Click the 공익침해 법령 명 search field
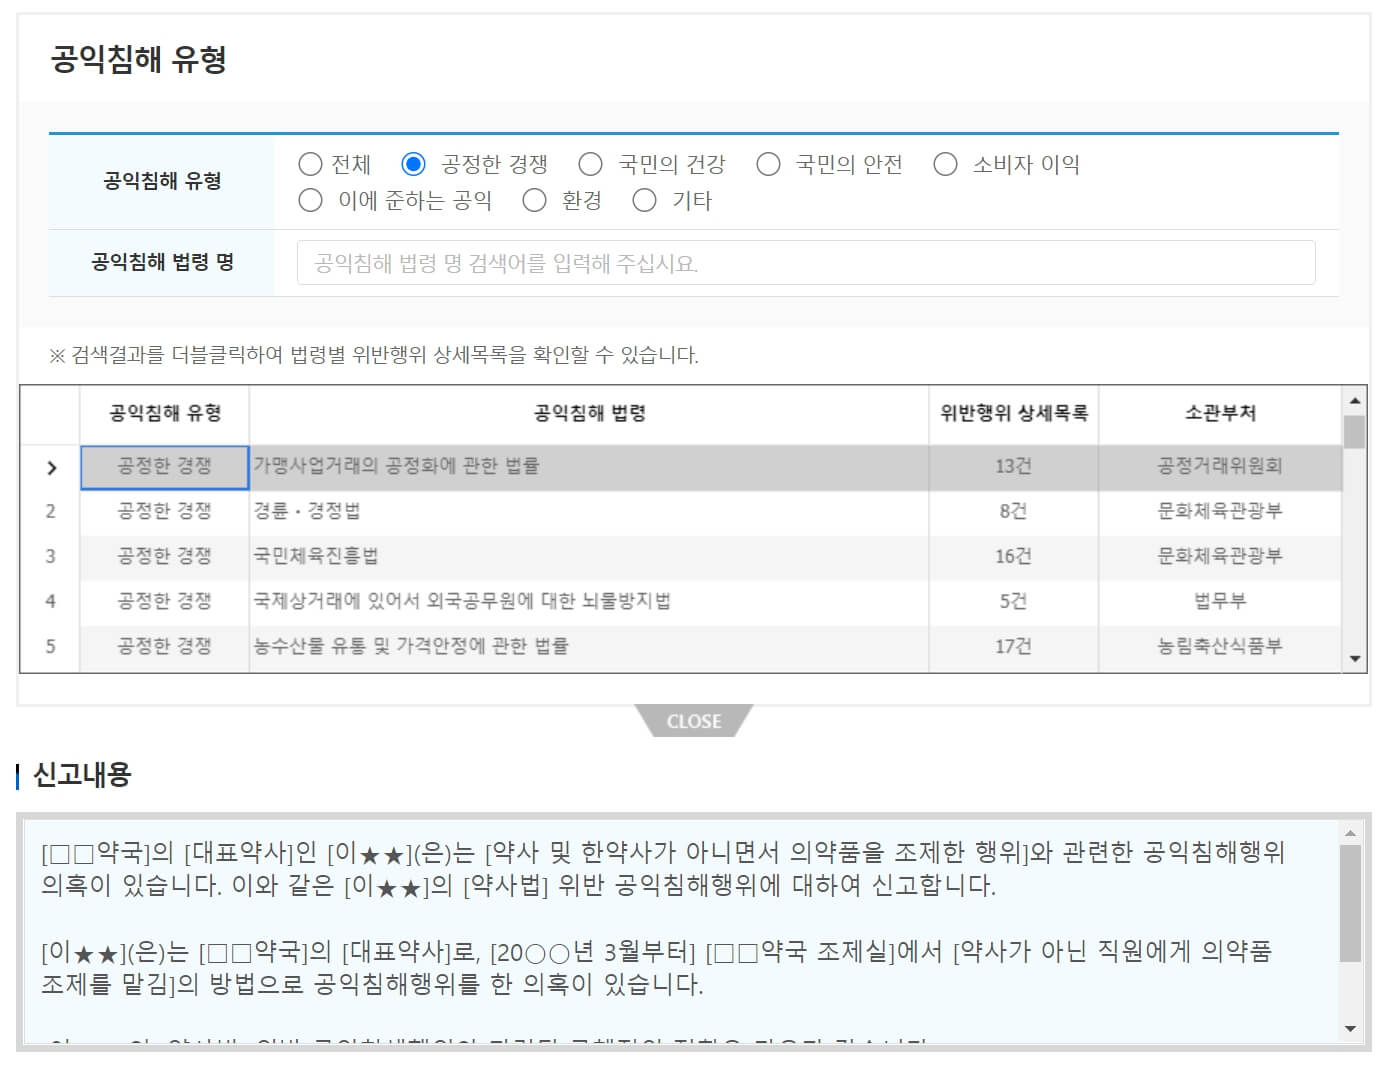 click(810, 262)
